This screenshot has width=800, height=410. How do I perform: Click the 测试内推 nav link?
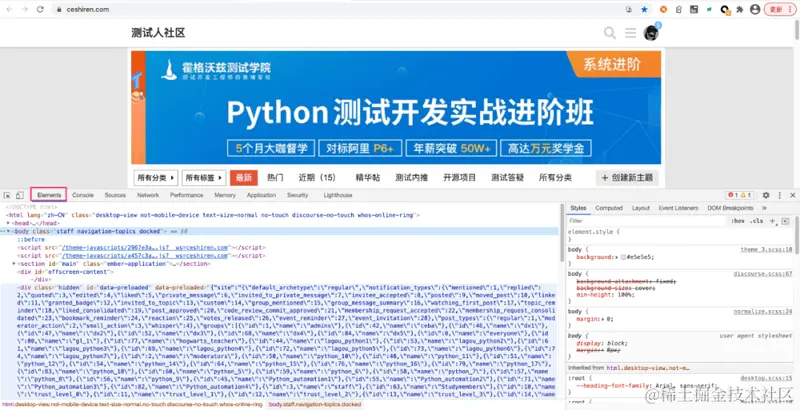pyautogui.click(x=412, y=178)
